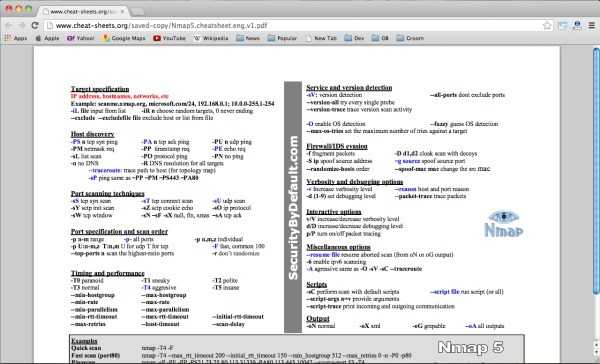Image resolution: width=600 pixels, height=364 pixels.
Task: Click the 'Port scanning techniques' heading
Action: pos(108,193)
